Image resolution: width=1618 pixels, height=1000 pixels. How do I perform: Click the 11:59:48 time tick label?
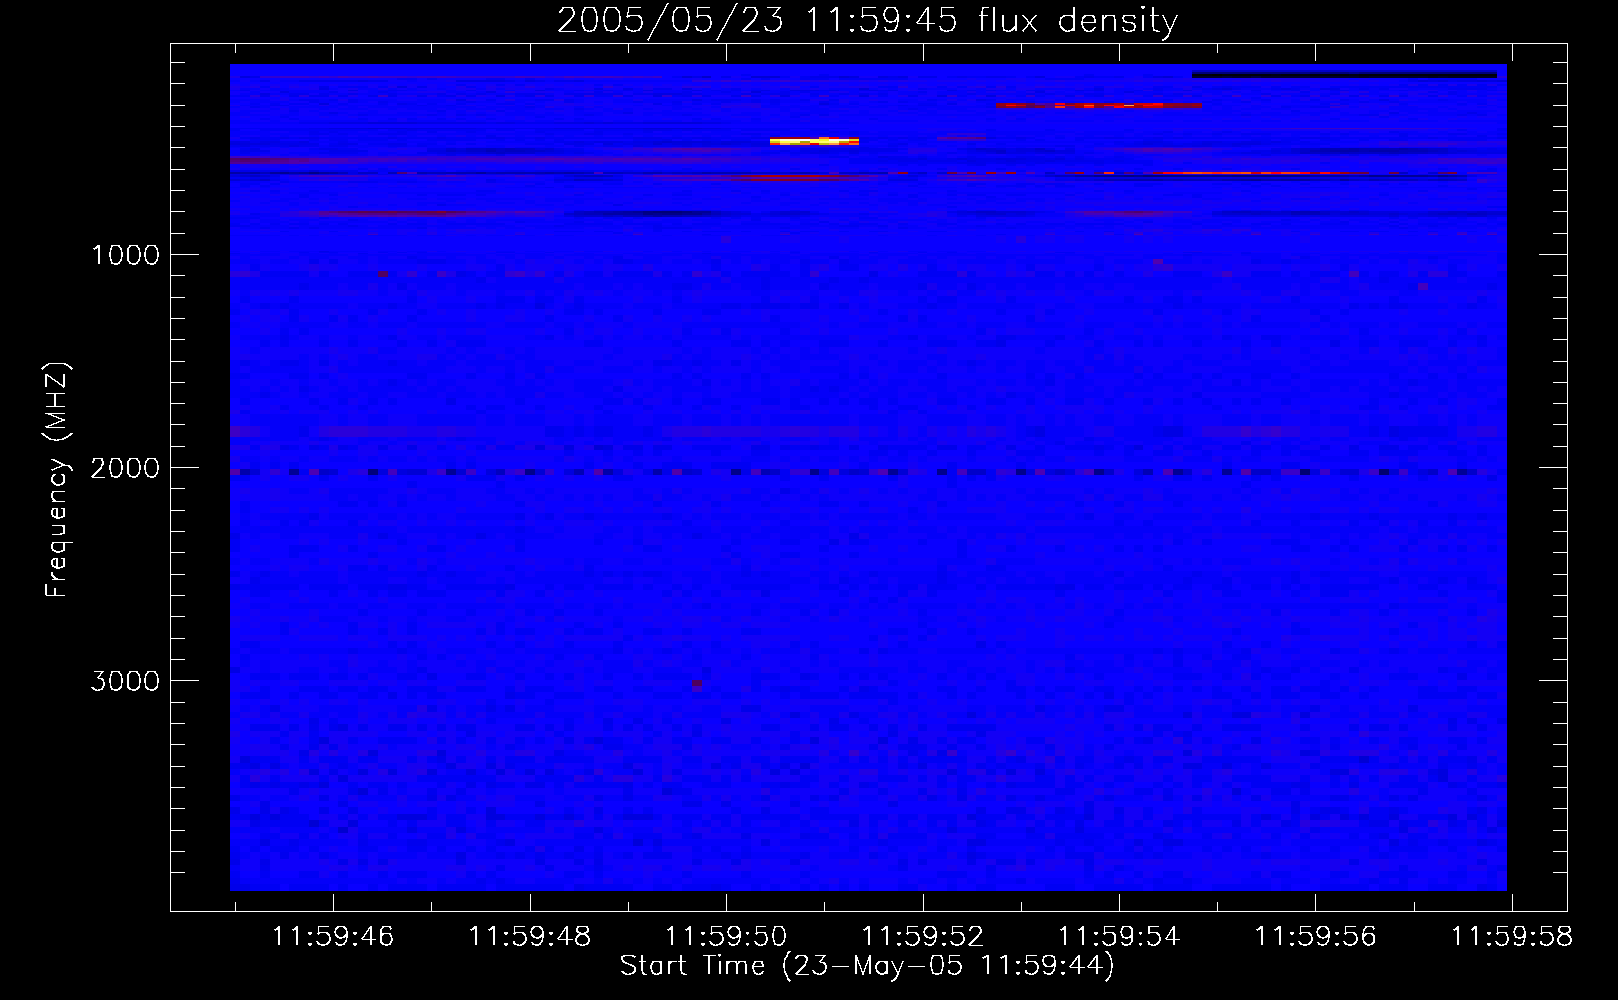530,937
